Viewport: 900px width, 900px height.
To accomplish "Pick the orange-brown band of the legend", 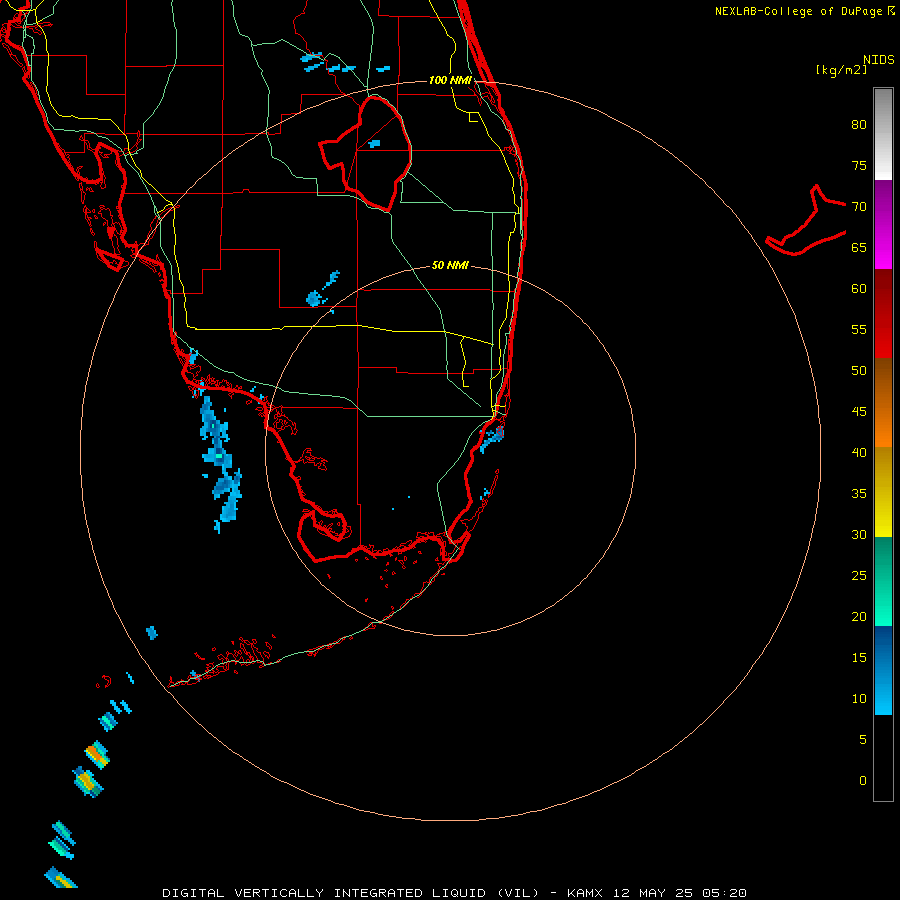I will pos(883,402).
